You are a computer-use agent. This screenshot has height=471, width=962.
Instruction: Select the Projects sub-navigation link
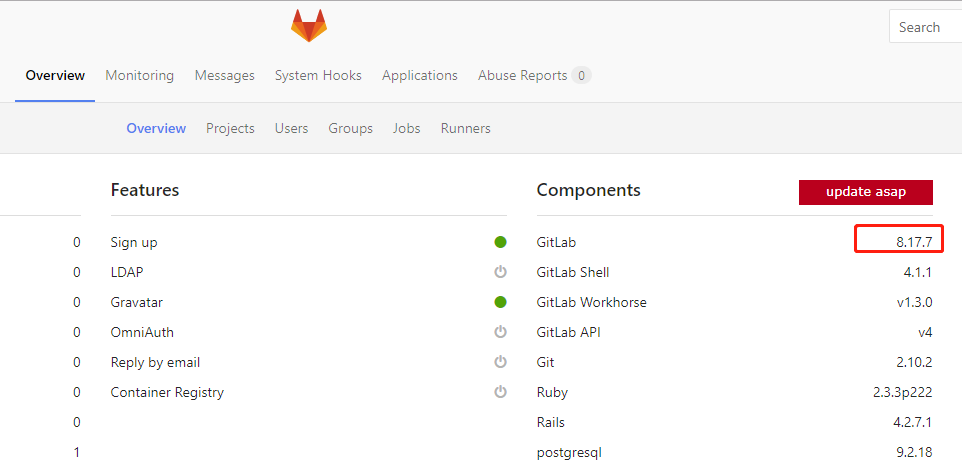point(230,128)
